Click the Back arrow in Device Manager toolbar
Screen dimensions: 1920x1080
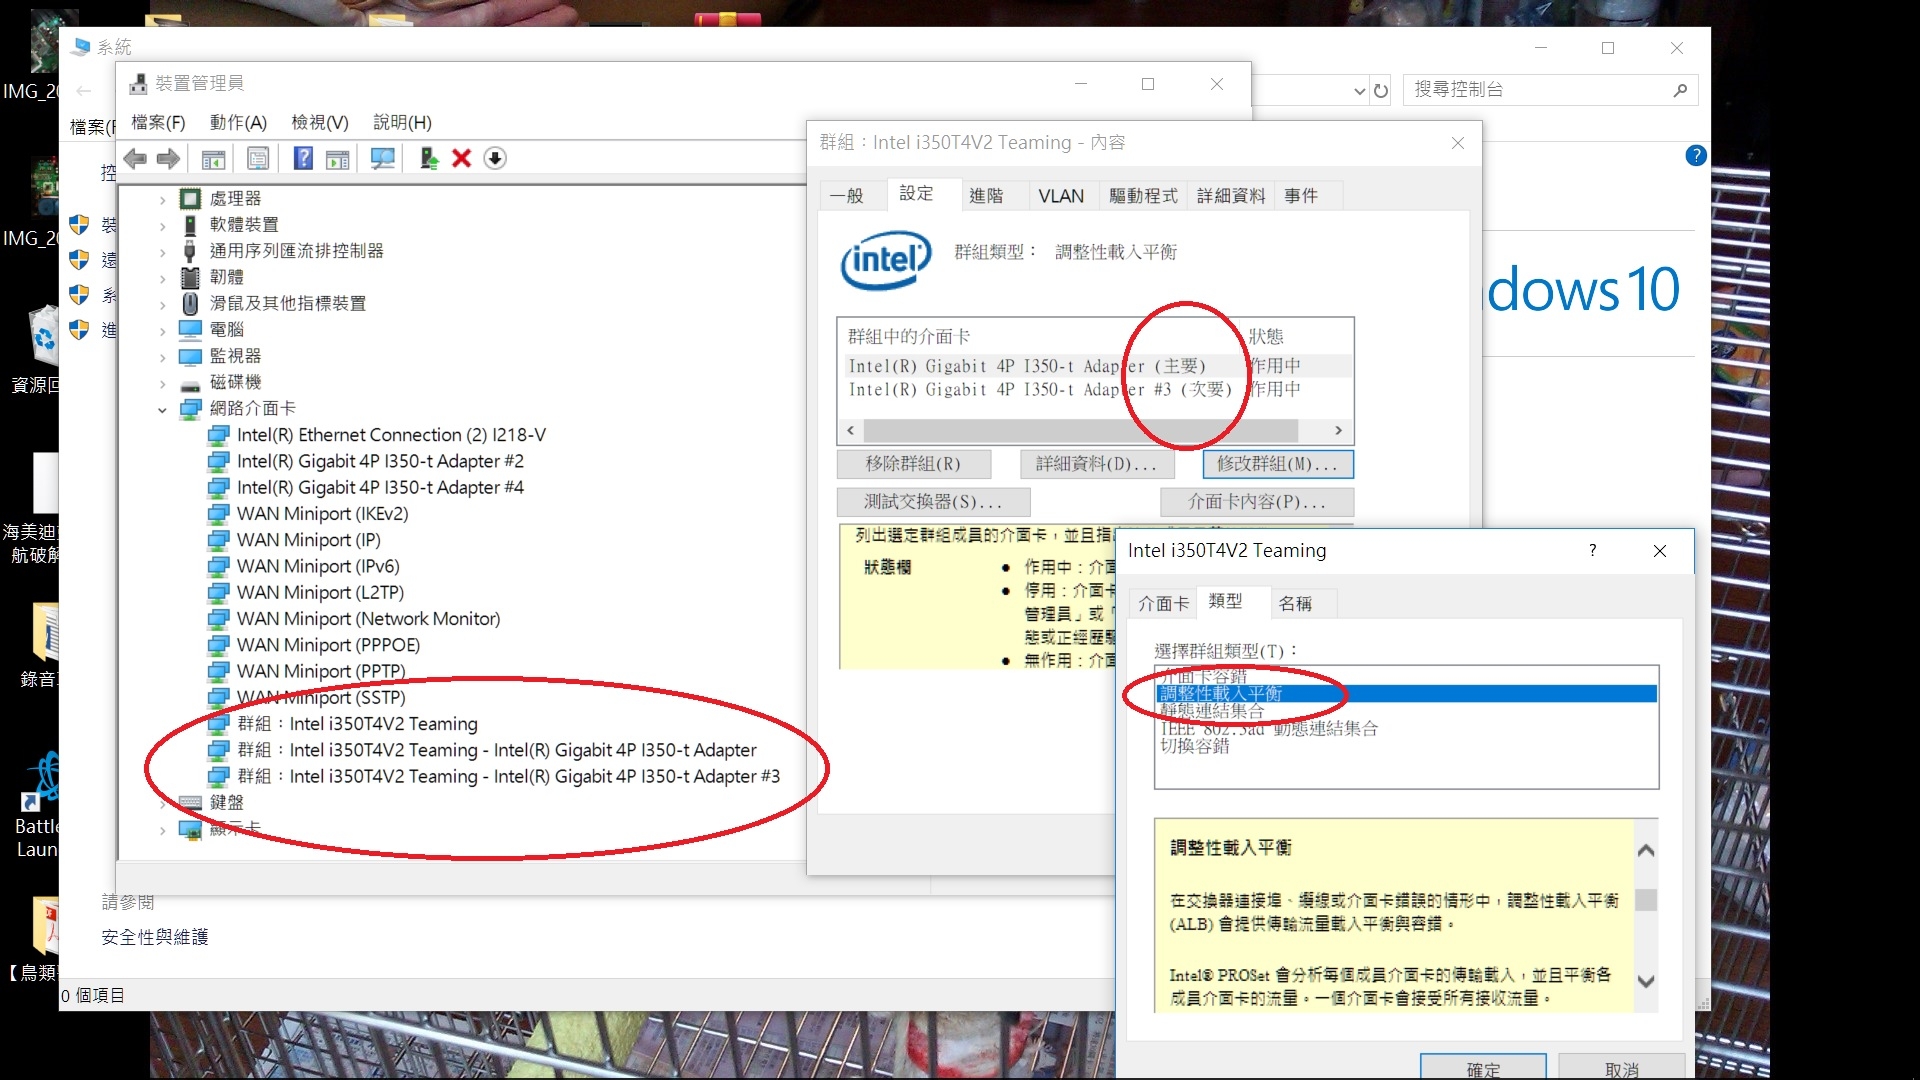(x=135, y=158)
